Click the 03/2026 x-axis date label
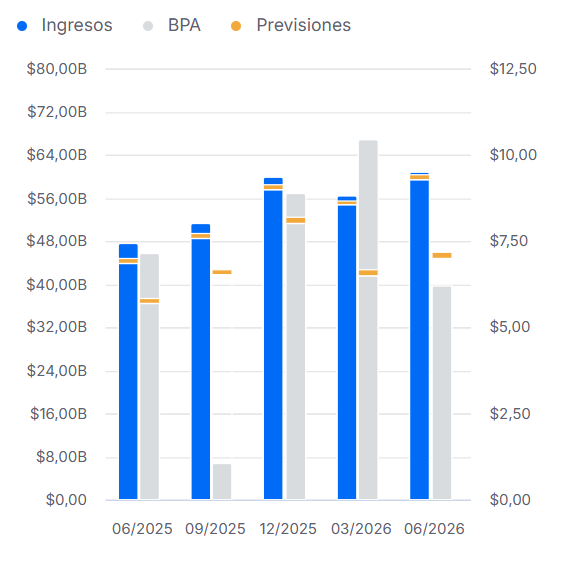 361,529
